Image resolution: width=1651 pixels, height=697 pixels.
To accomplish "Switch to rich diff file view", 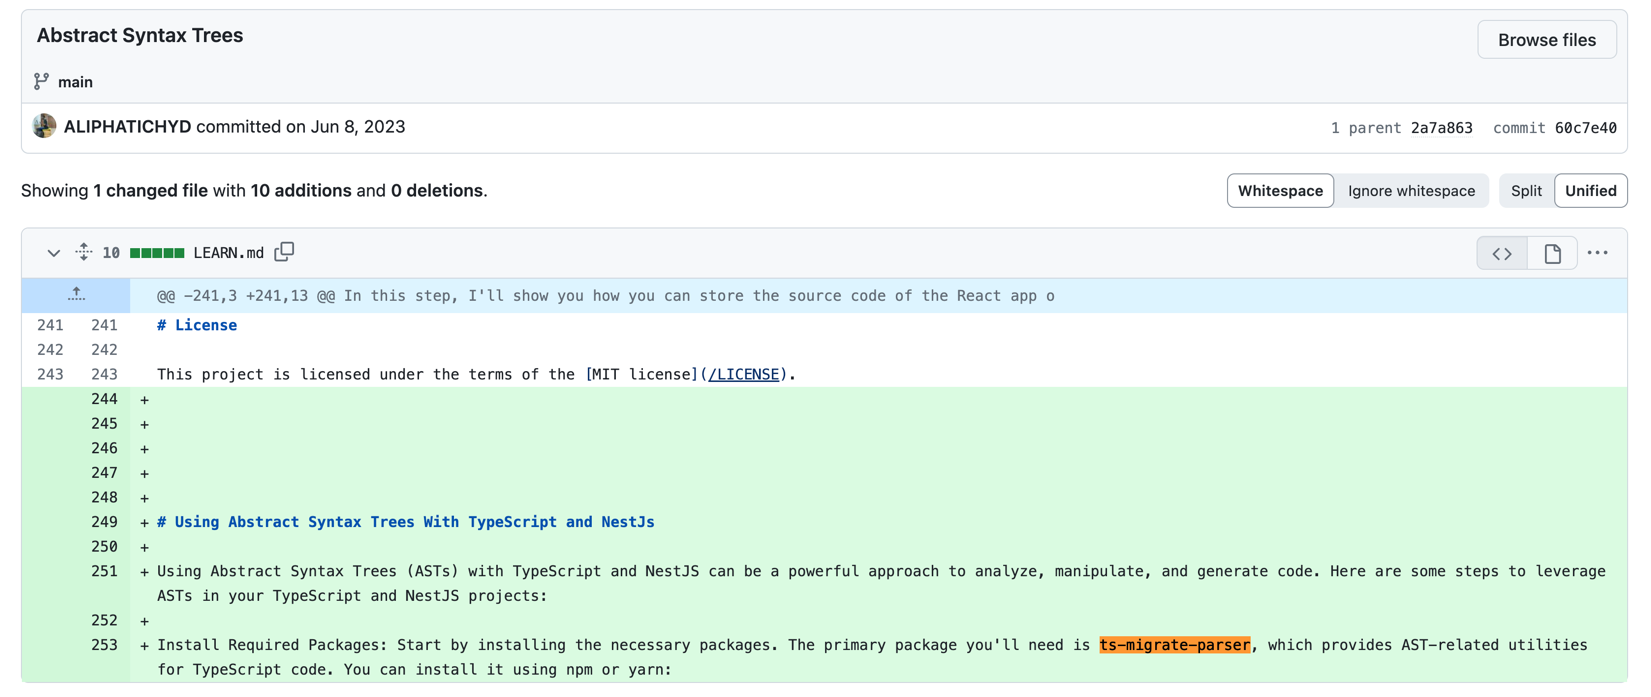I will tap(1552, 254).
